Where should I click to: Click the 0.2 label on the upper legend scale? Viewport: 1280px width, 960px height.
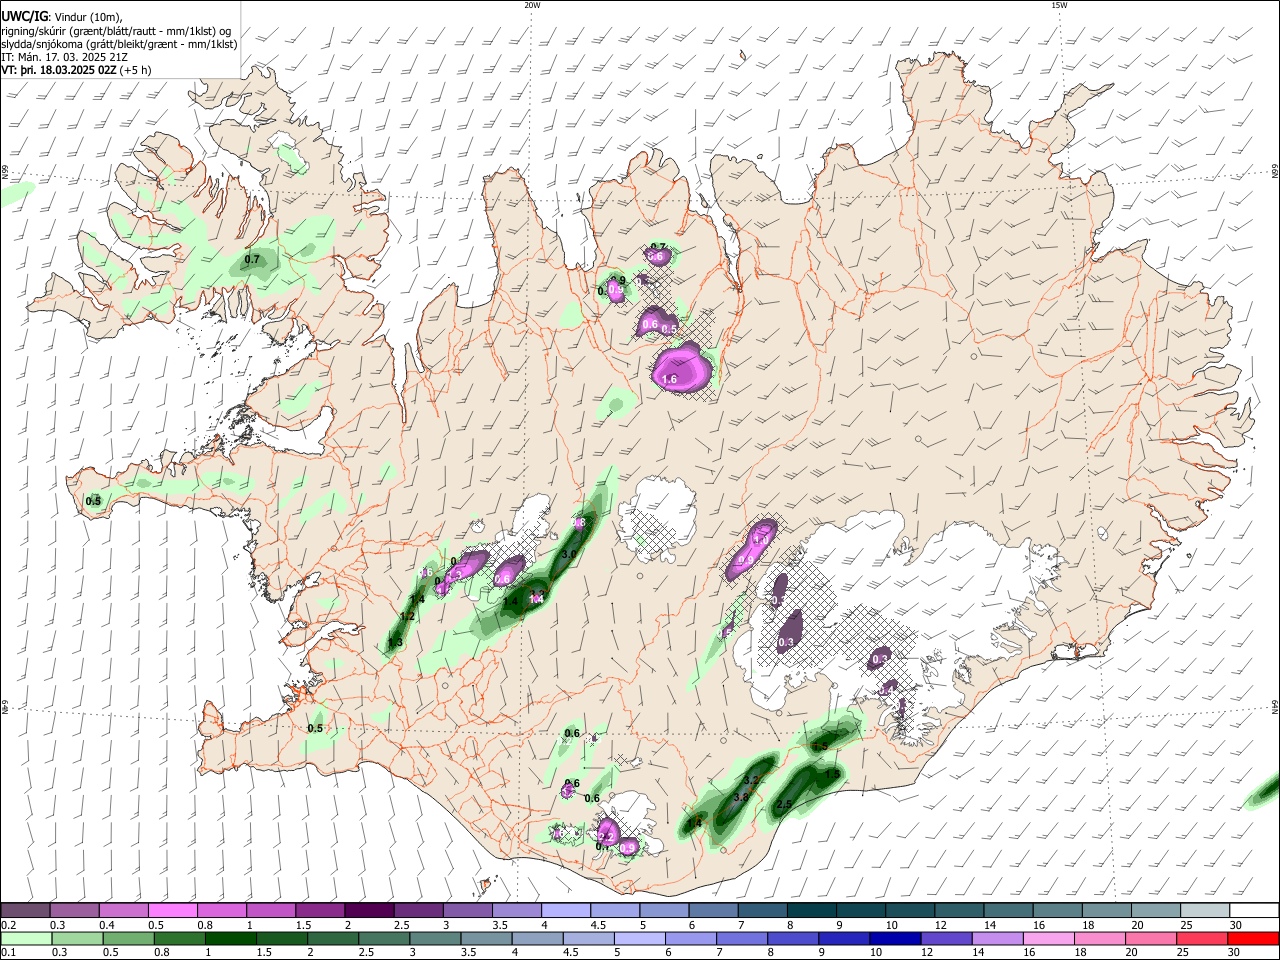click(x=8, y=925)
